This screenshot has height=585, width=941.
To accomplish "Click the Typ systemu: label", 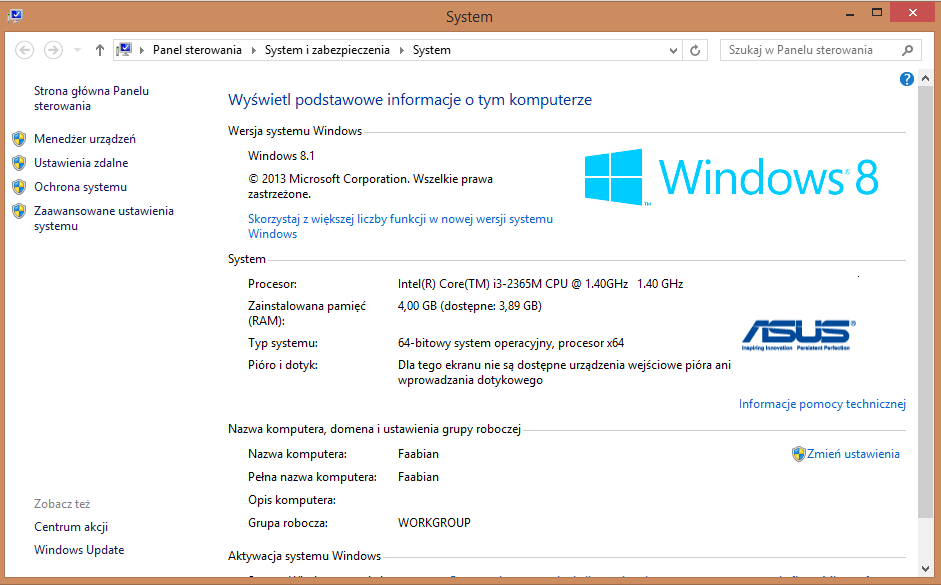I will 283,343.
